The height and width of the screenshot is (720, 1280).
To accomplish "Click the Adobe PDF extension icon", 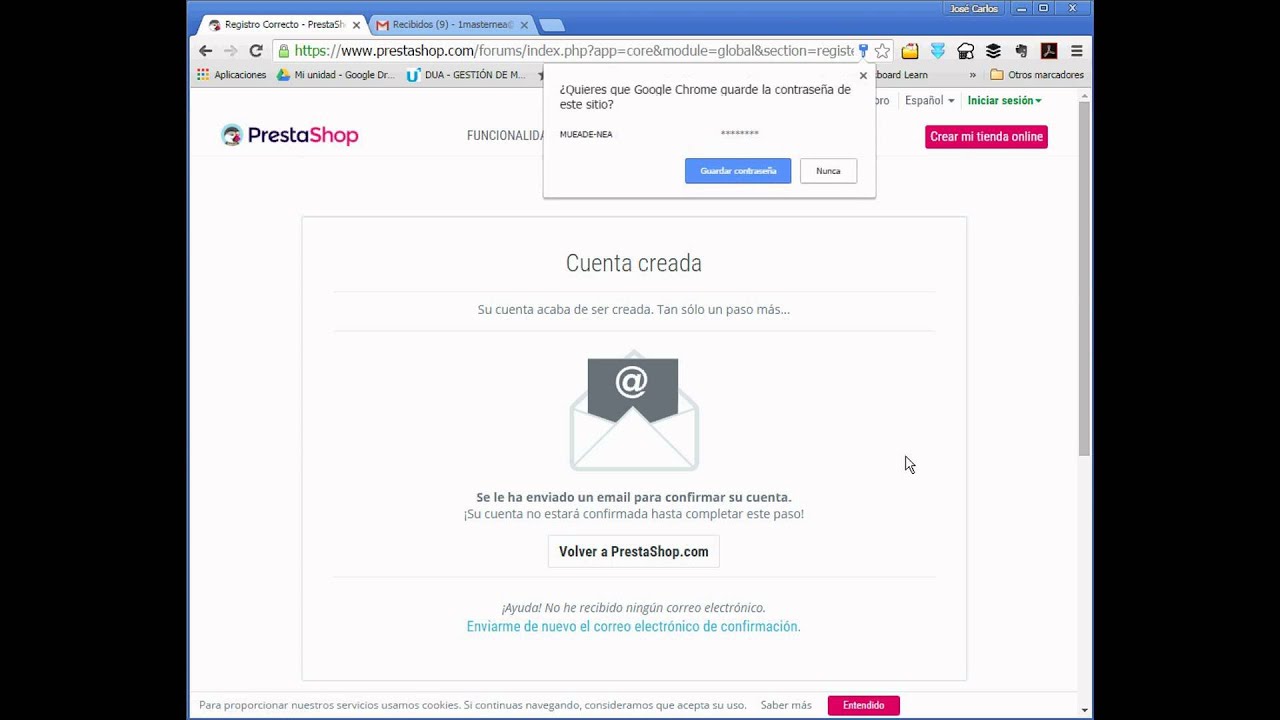I will coord(1049,50).
